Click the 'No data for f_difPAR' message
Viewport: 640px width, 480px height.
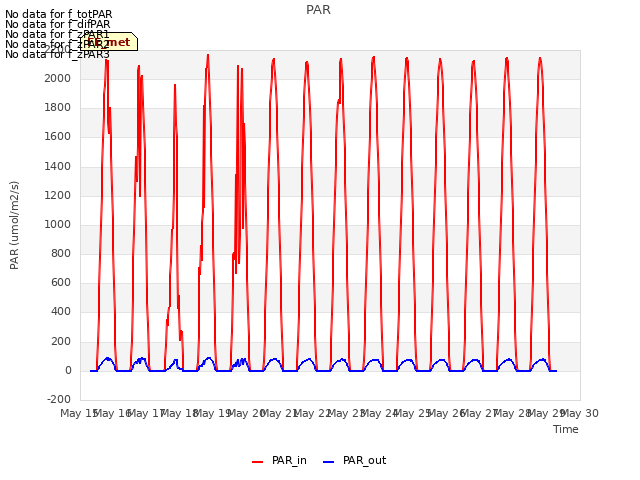(x=58, y=24)
